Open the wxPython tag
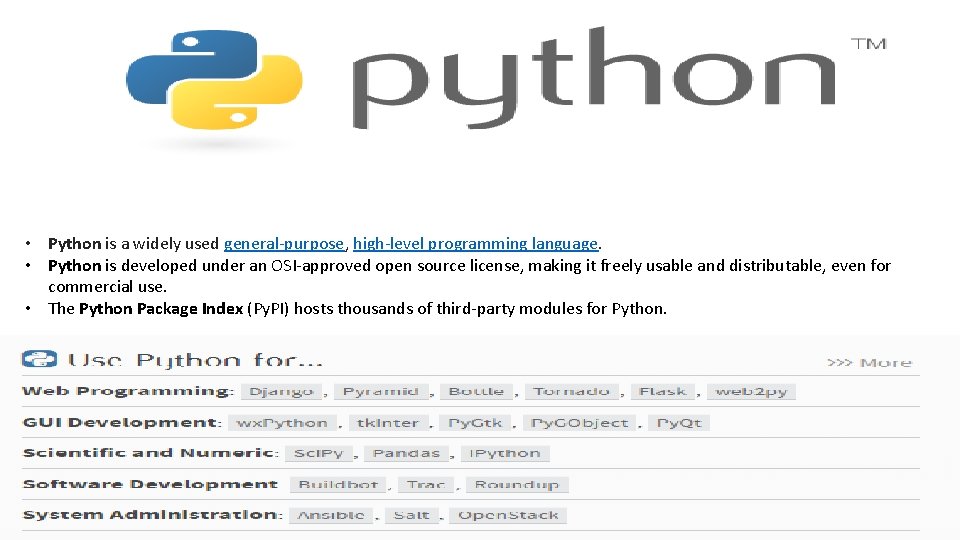Screen dimensions: 960x540 pos(282,423)
